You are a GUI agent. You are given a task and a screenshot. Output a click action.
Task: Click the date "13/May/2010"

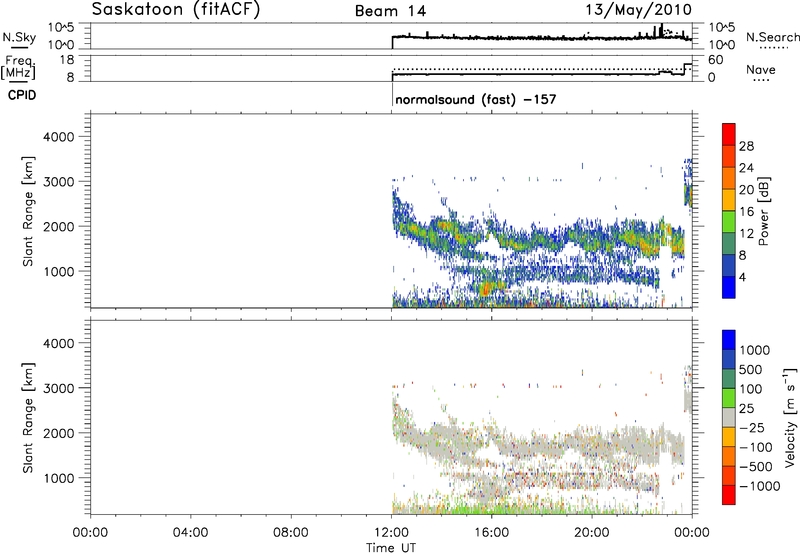pyautogui.click(x=638, y=10)
